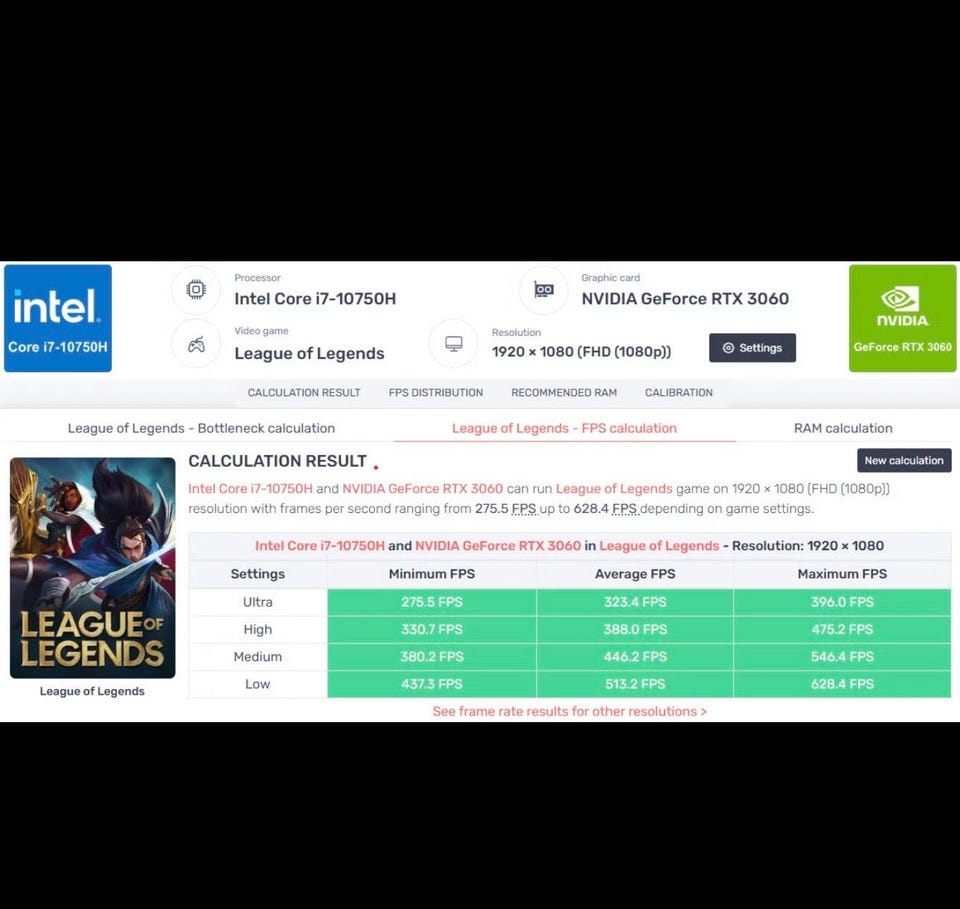Select resolution 1920 × 1080 (FHD (1080p))

click(x=582, y=351)
